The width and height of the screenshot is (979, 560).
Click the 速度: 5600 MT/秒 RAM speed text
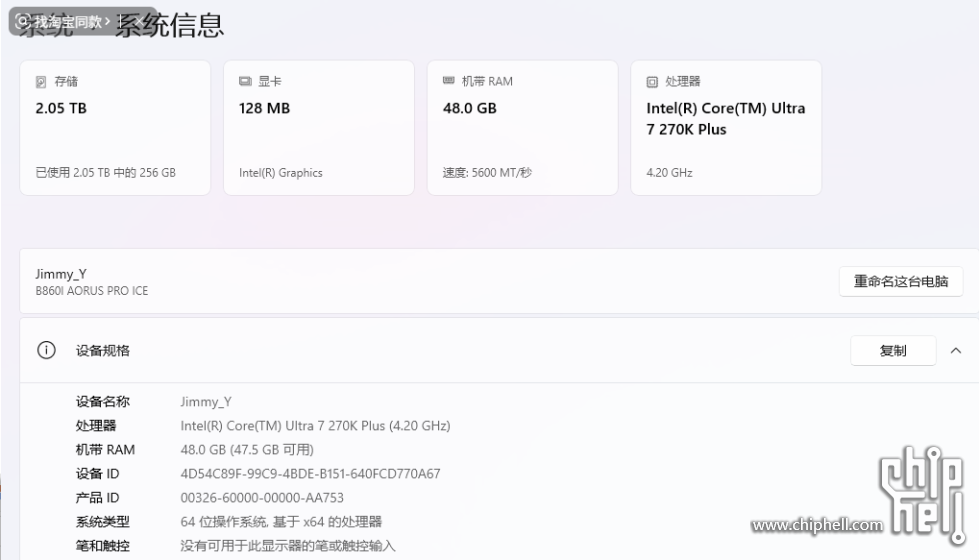tap(487, 173)
